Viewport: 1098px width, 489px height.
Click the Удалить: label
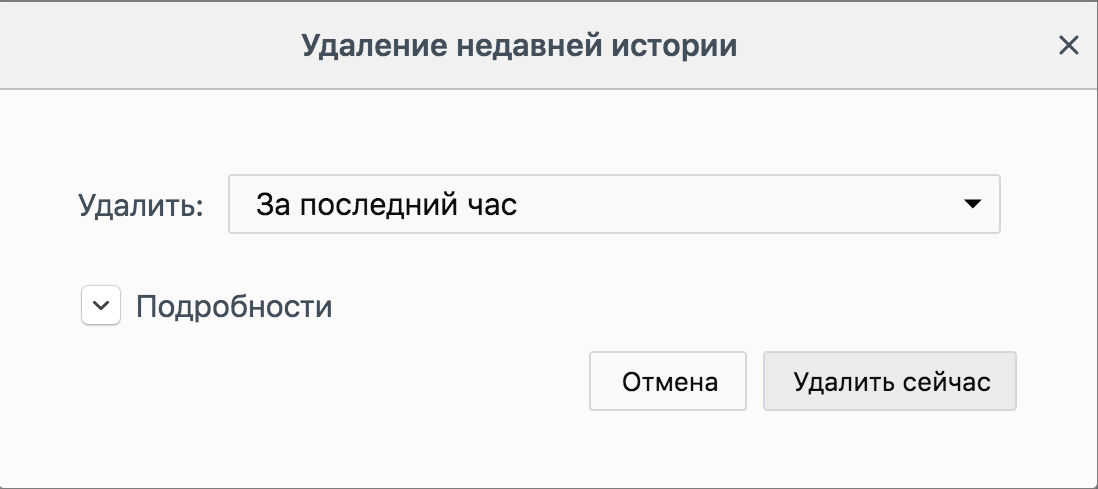141,206
